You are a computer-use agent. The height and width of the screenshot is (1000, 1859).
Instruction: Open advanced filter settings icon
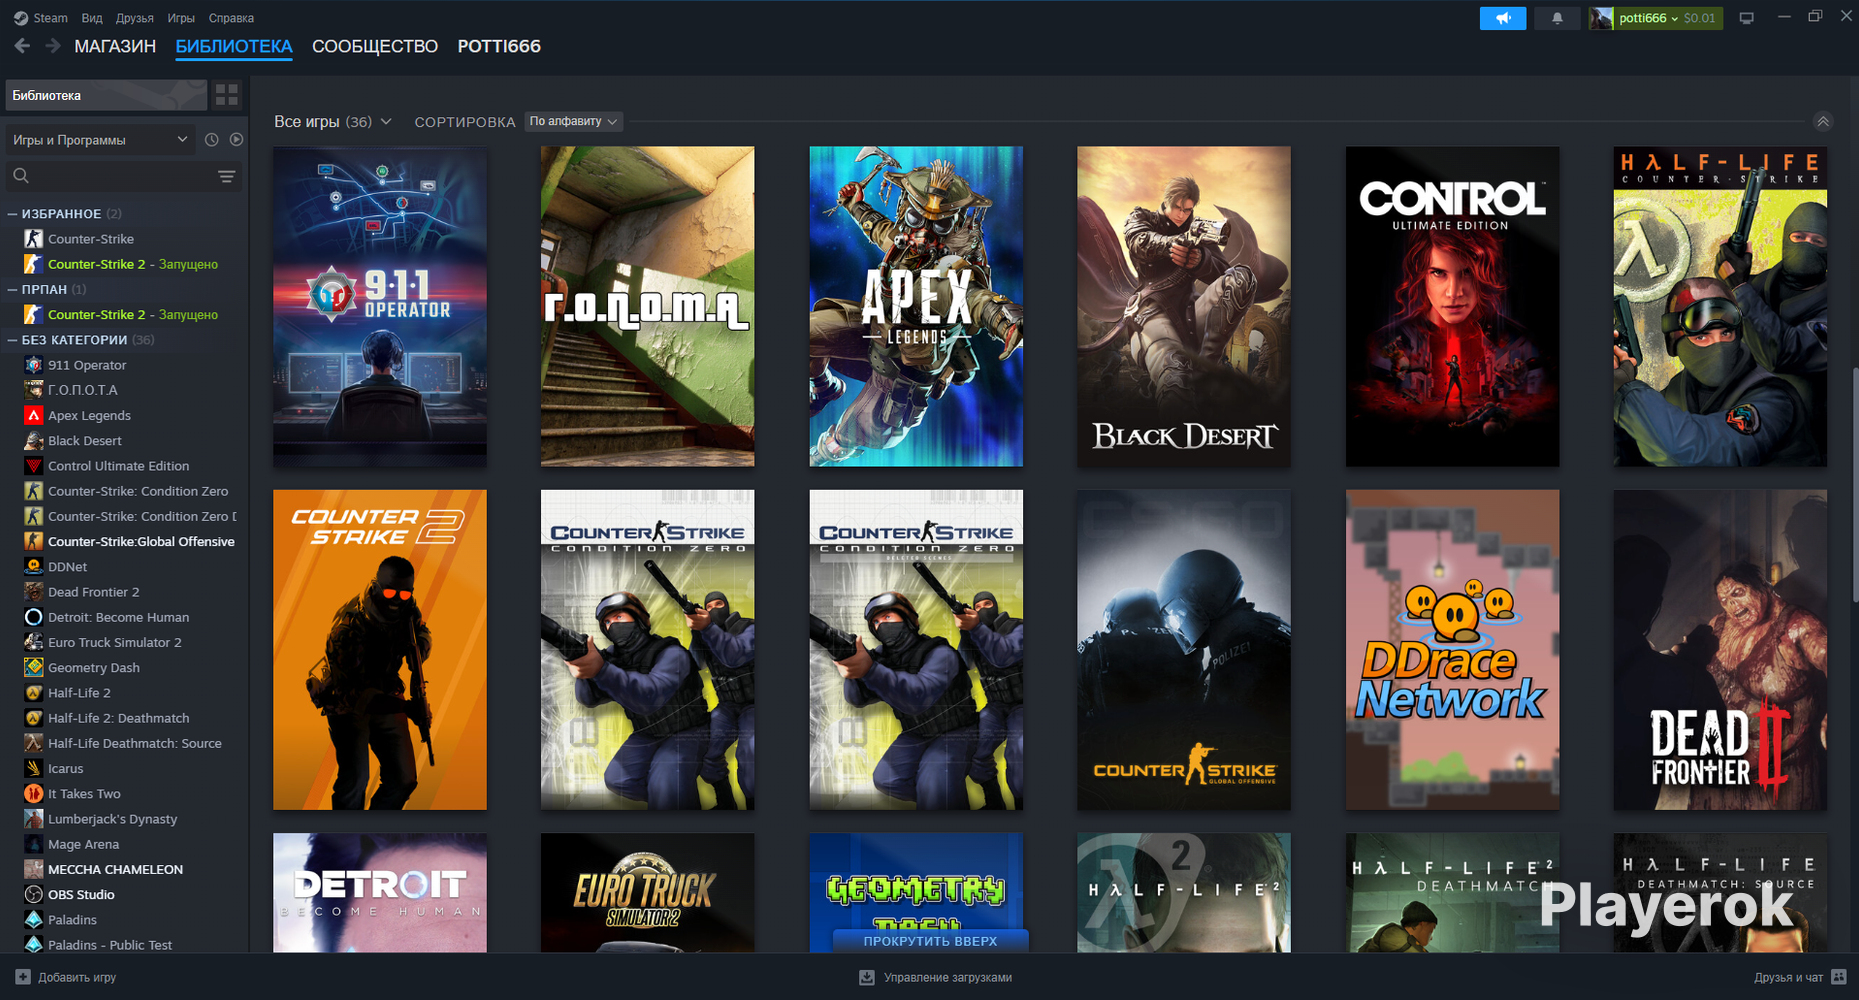[227, 176]
